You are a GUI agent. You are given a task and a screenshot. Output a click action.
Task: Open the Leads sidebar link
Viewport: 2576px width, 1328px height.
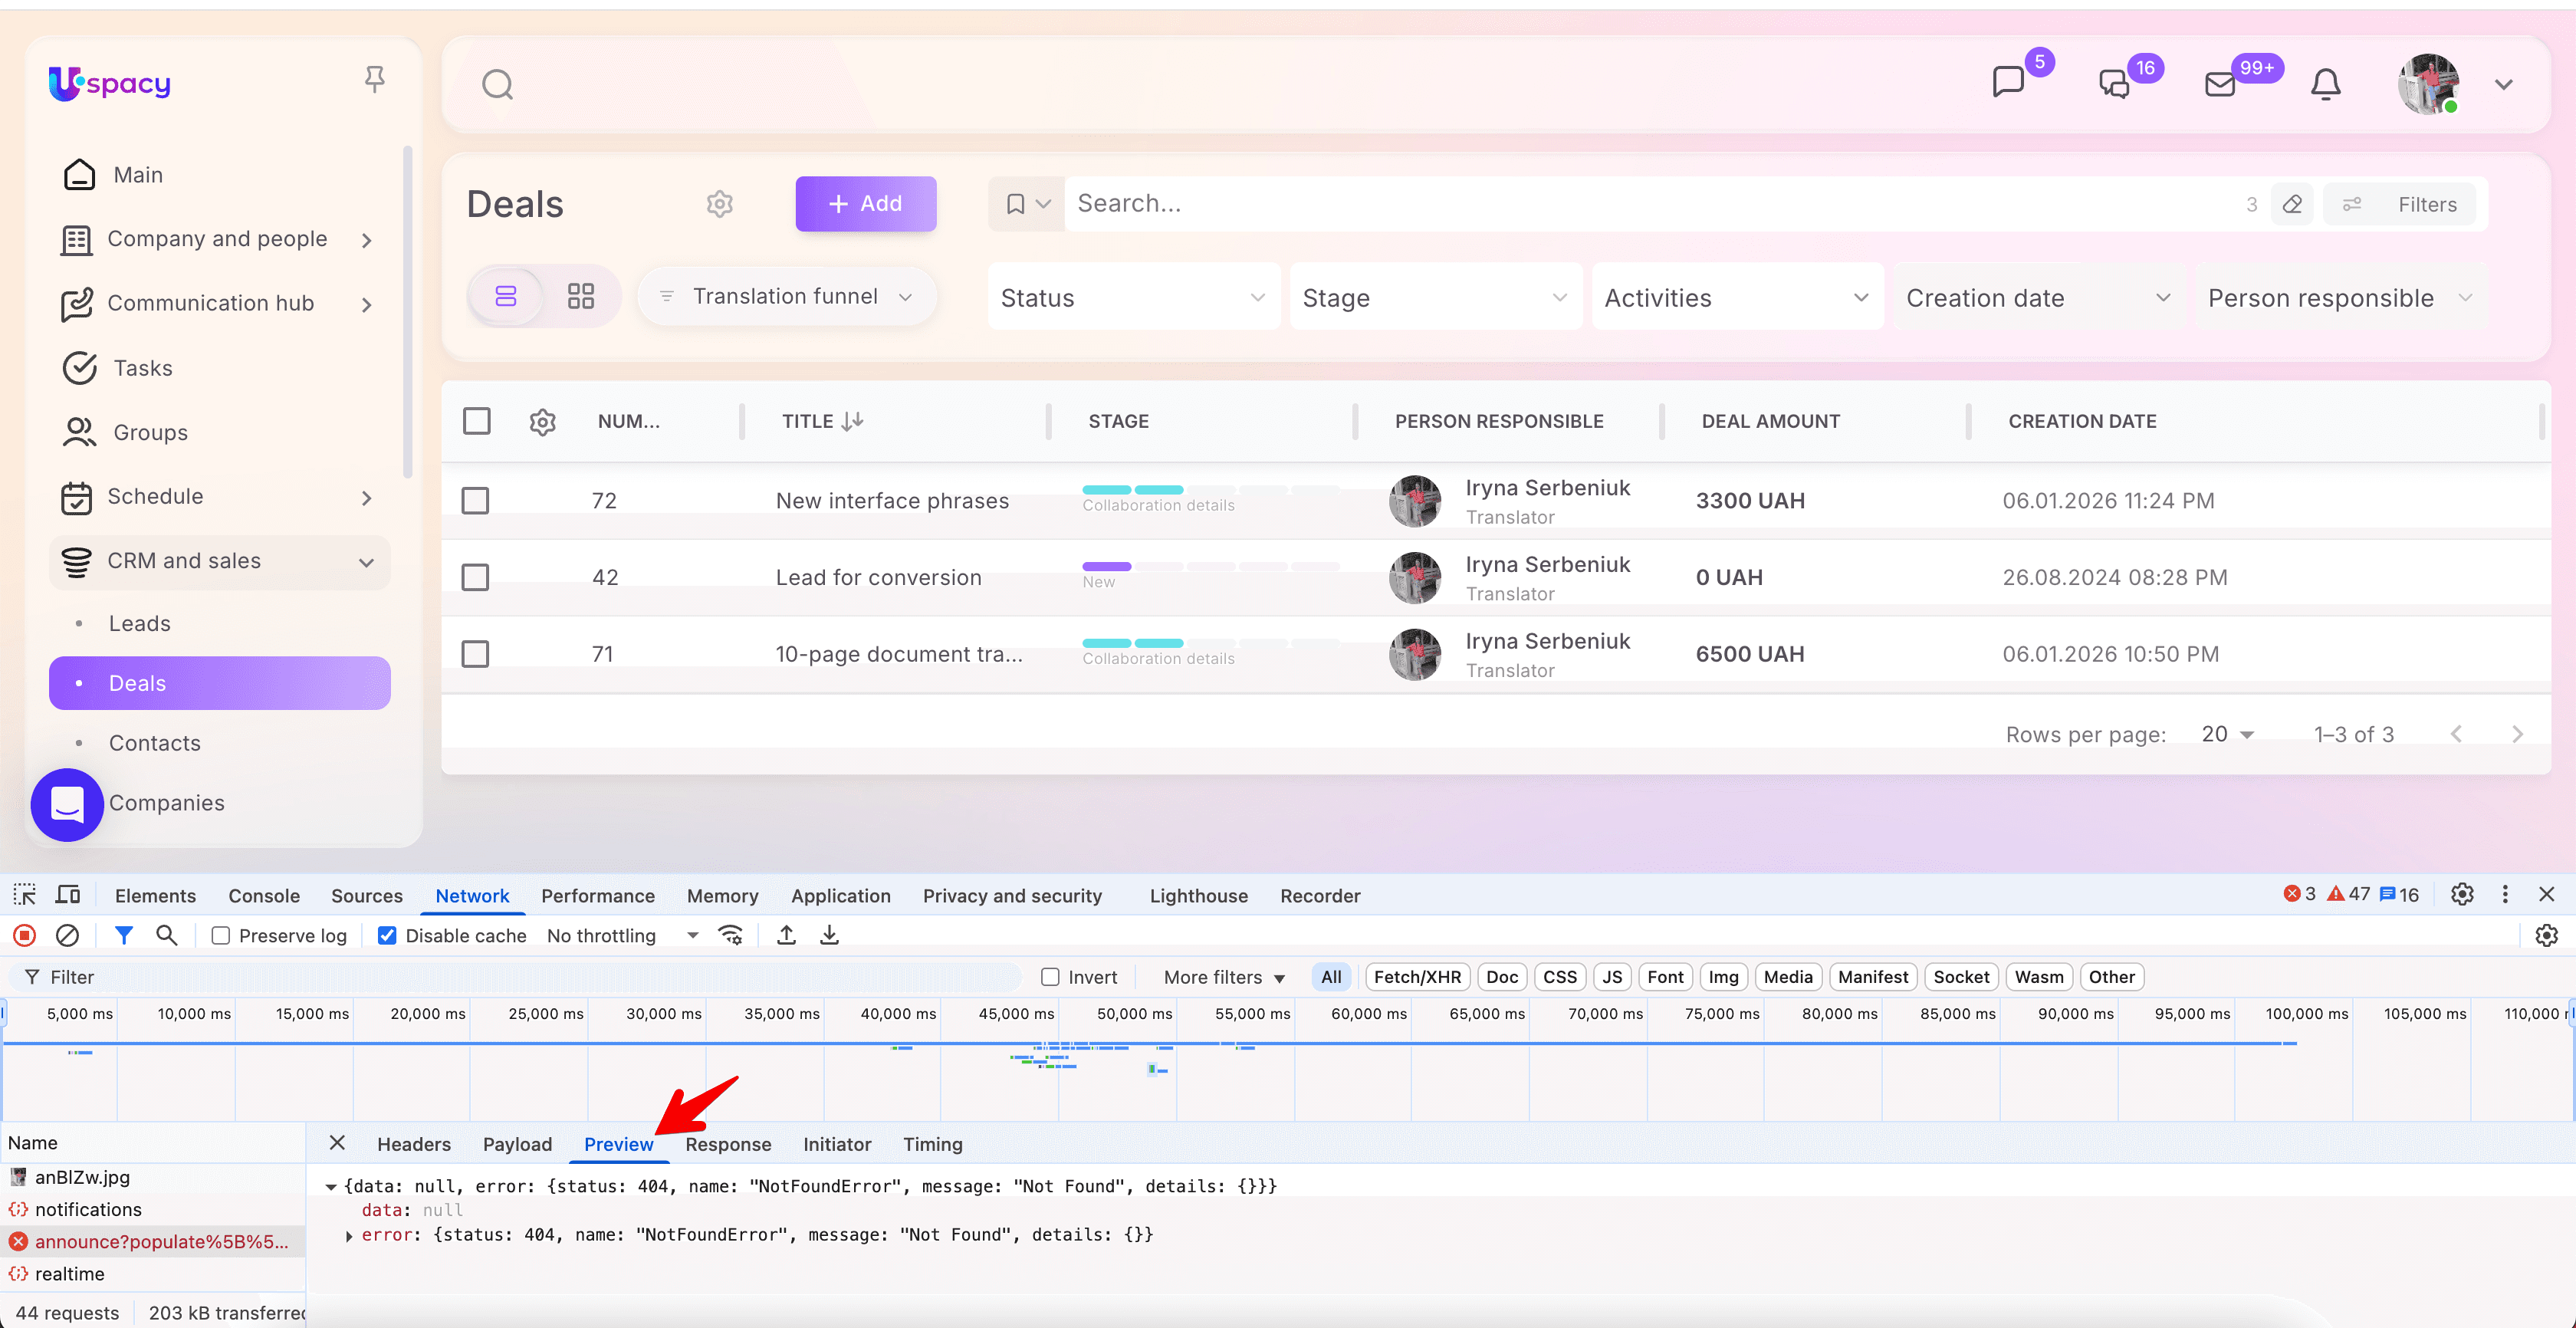(140, 623)
